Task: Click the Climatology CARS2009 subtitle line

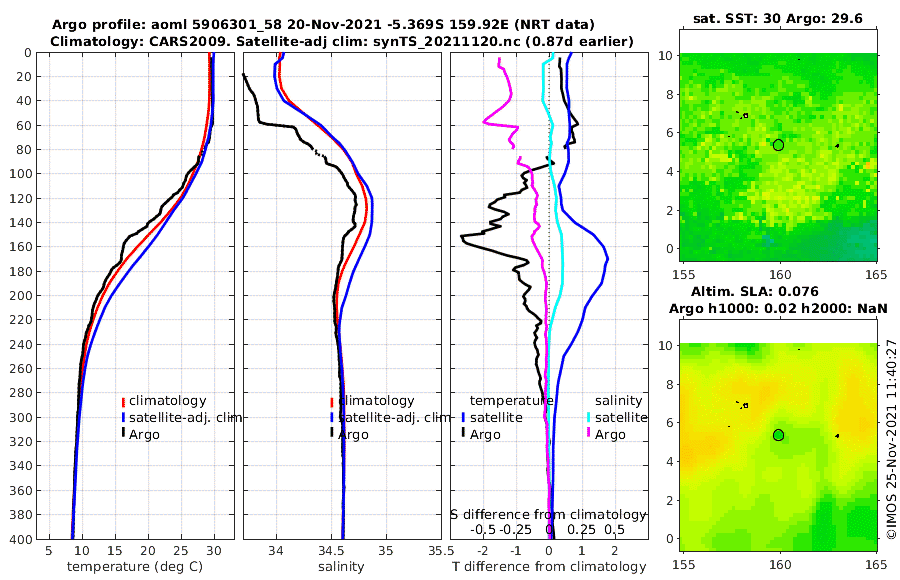Action: click(x=342, y=41)
